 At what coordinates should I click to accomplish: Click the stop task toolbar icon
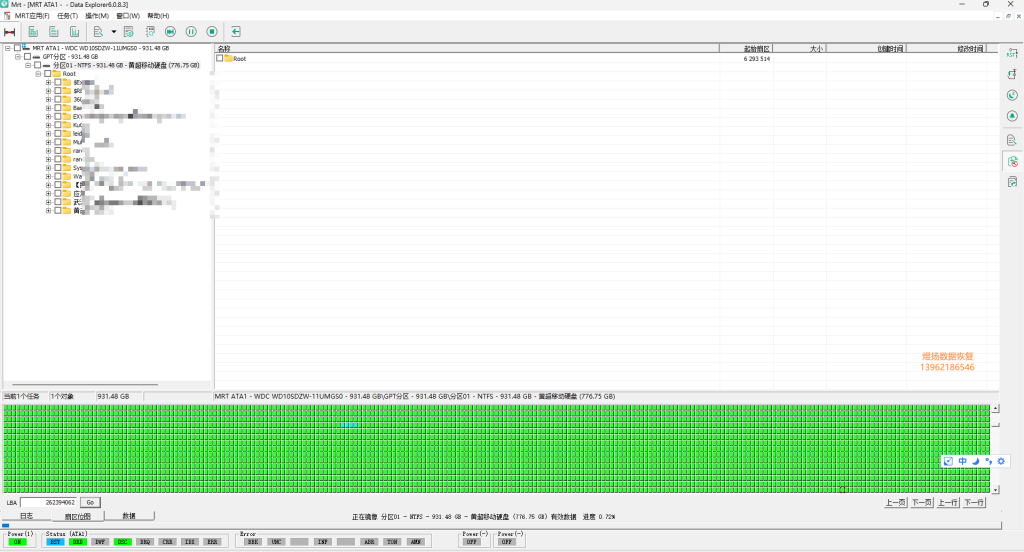[x=212, y=32]
